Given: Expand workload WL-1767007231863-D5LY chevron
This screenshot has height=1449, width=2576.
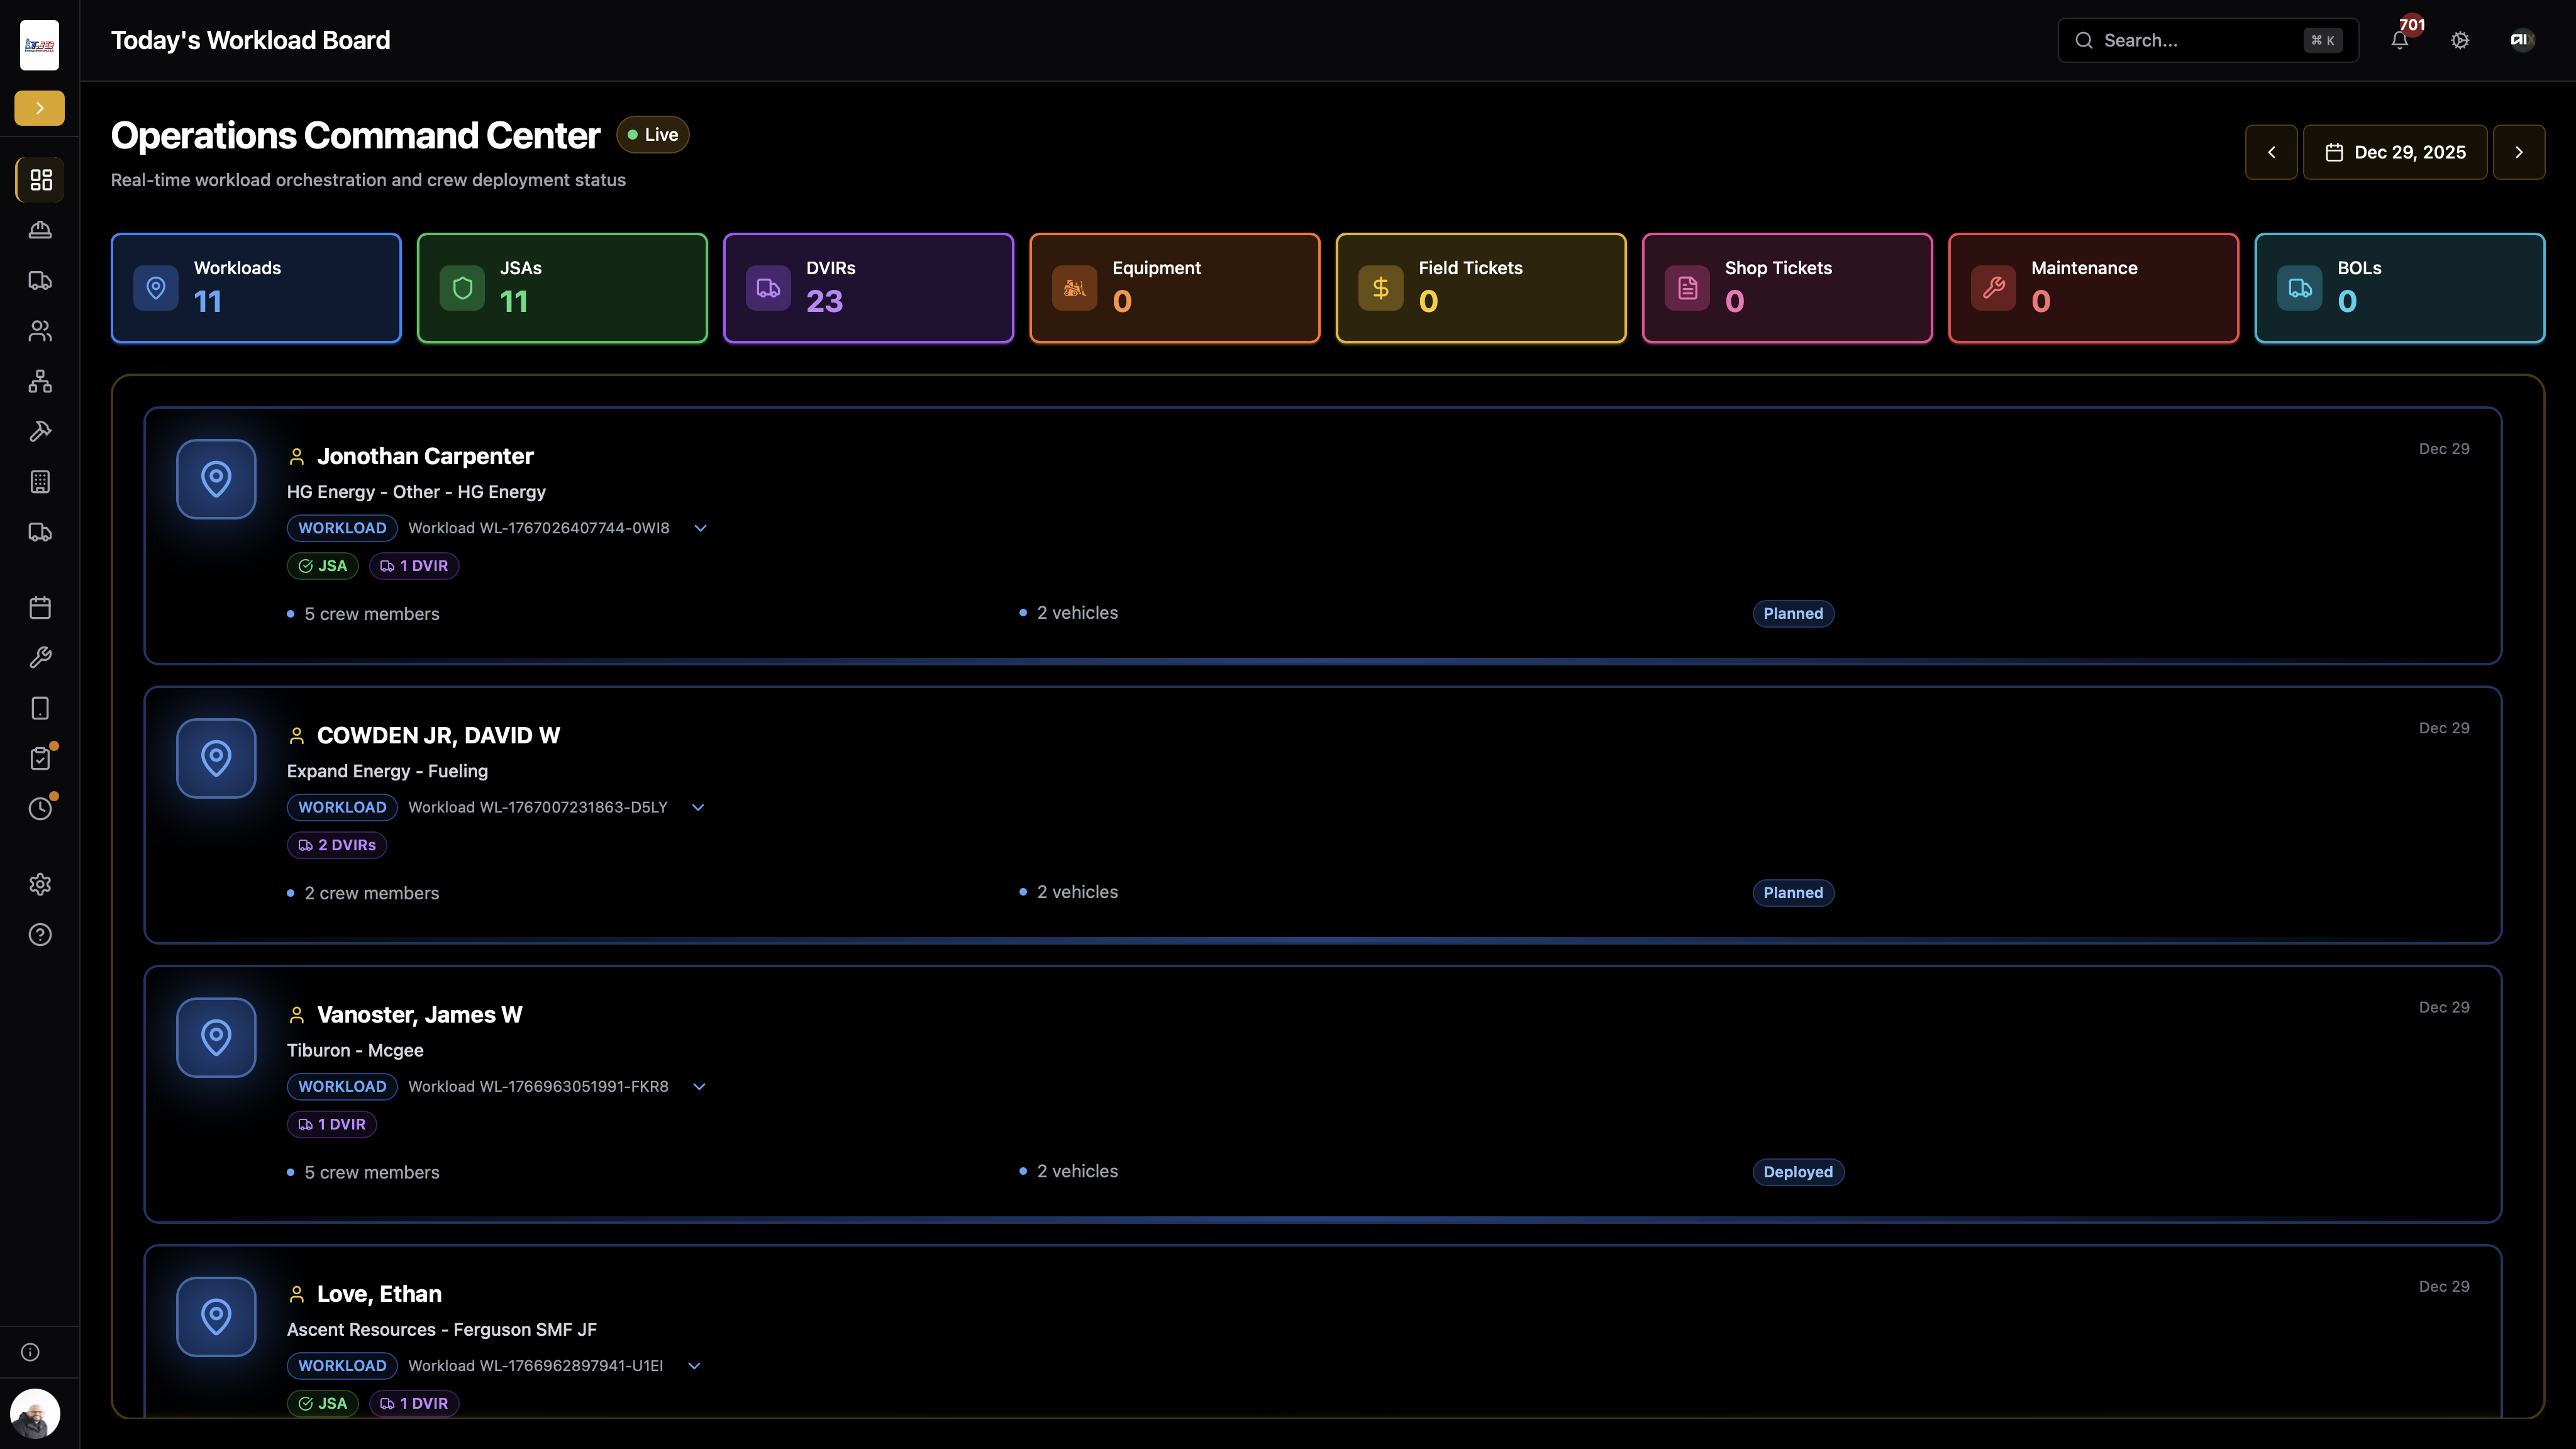Looking at the screenshot, I should coord(698,807).
